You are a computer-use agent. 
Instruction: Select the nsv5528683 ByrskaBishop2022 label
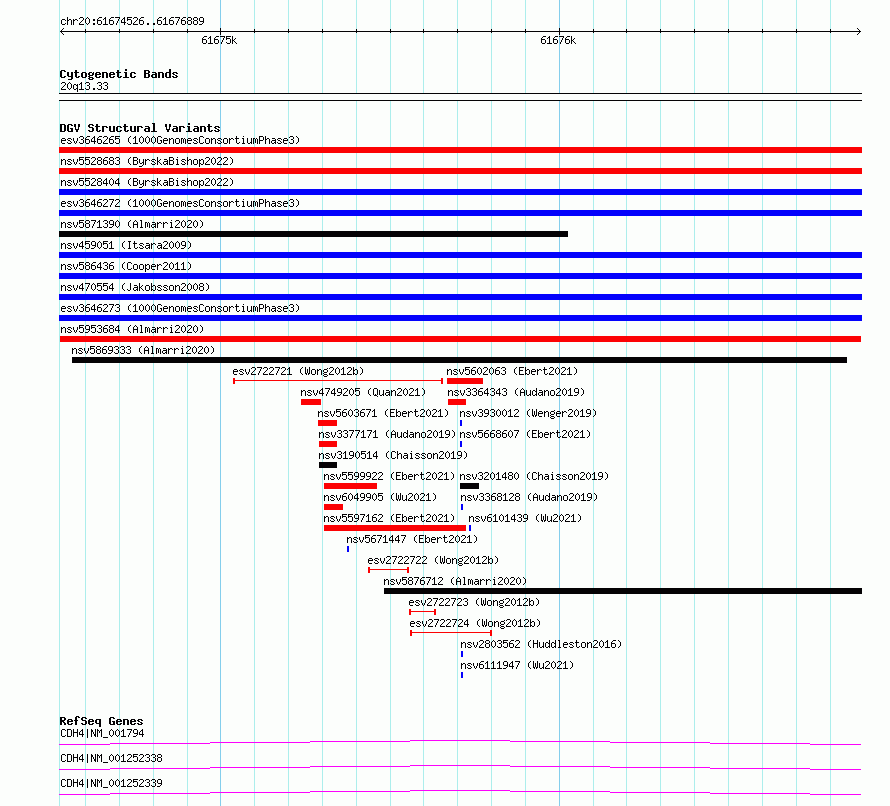(x=147, y=161)
